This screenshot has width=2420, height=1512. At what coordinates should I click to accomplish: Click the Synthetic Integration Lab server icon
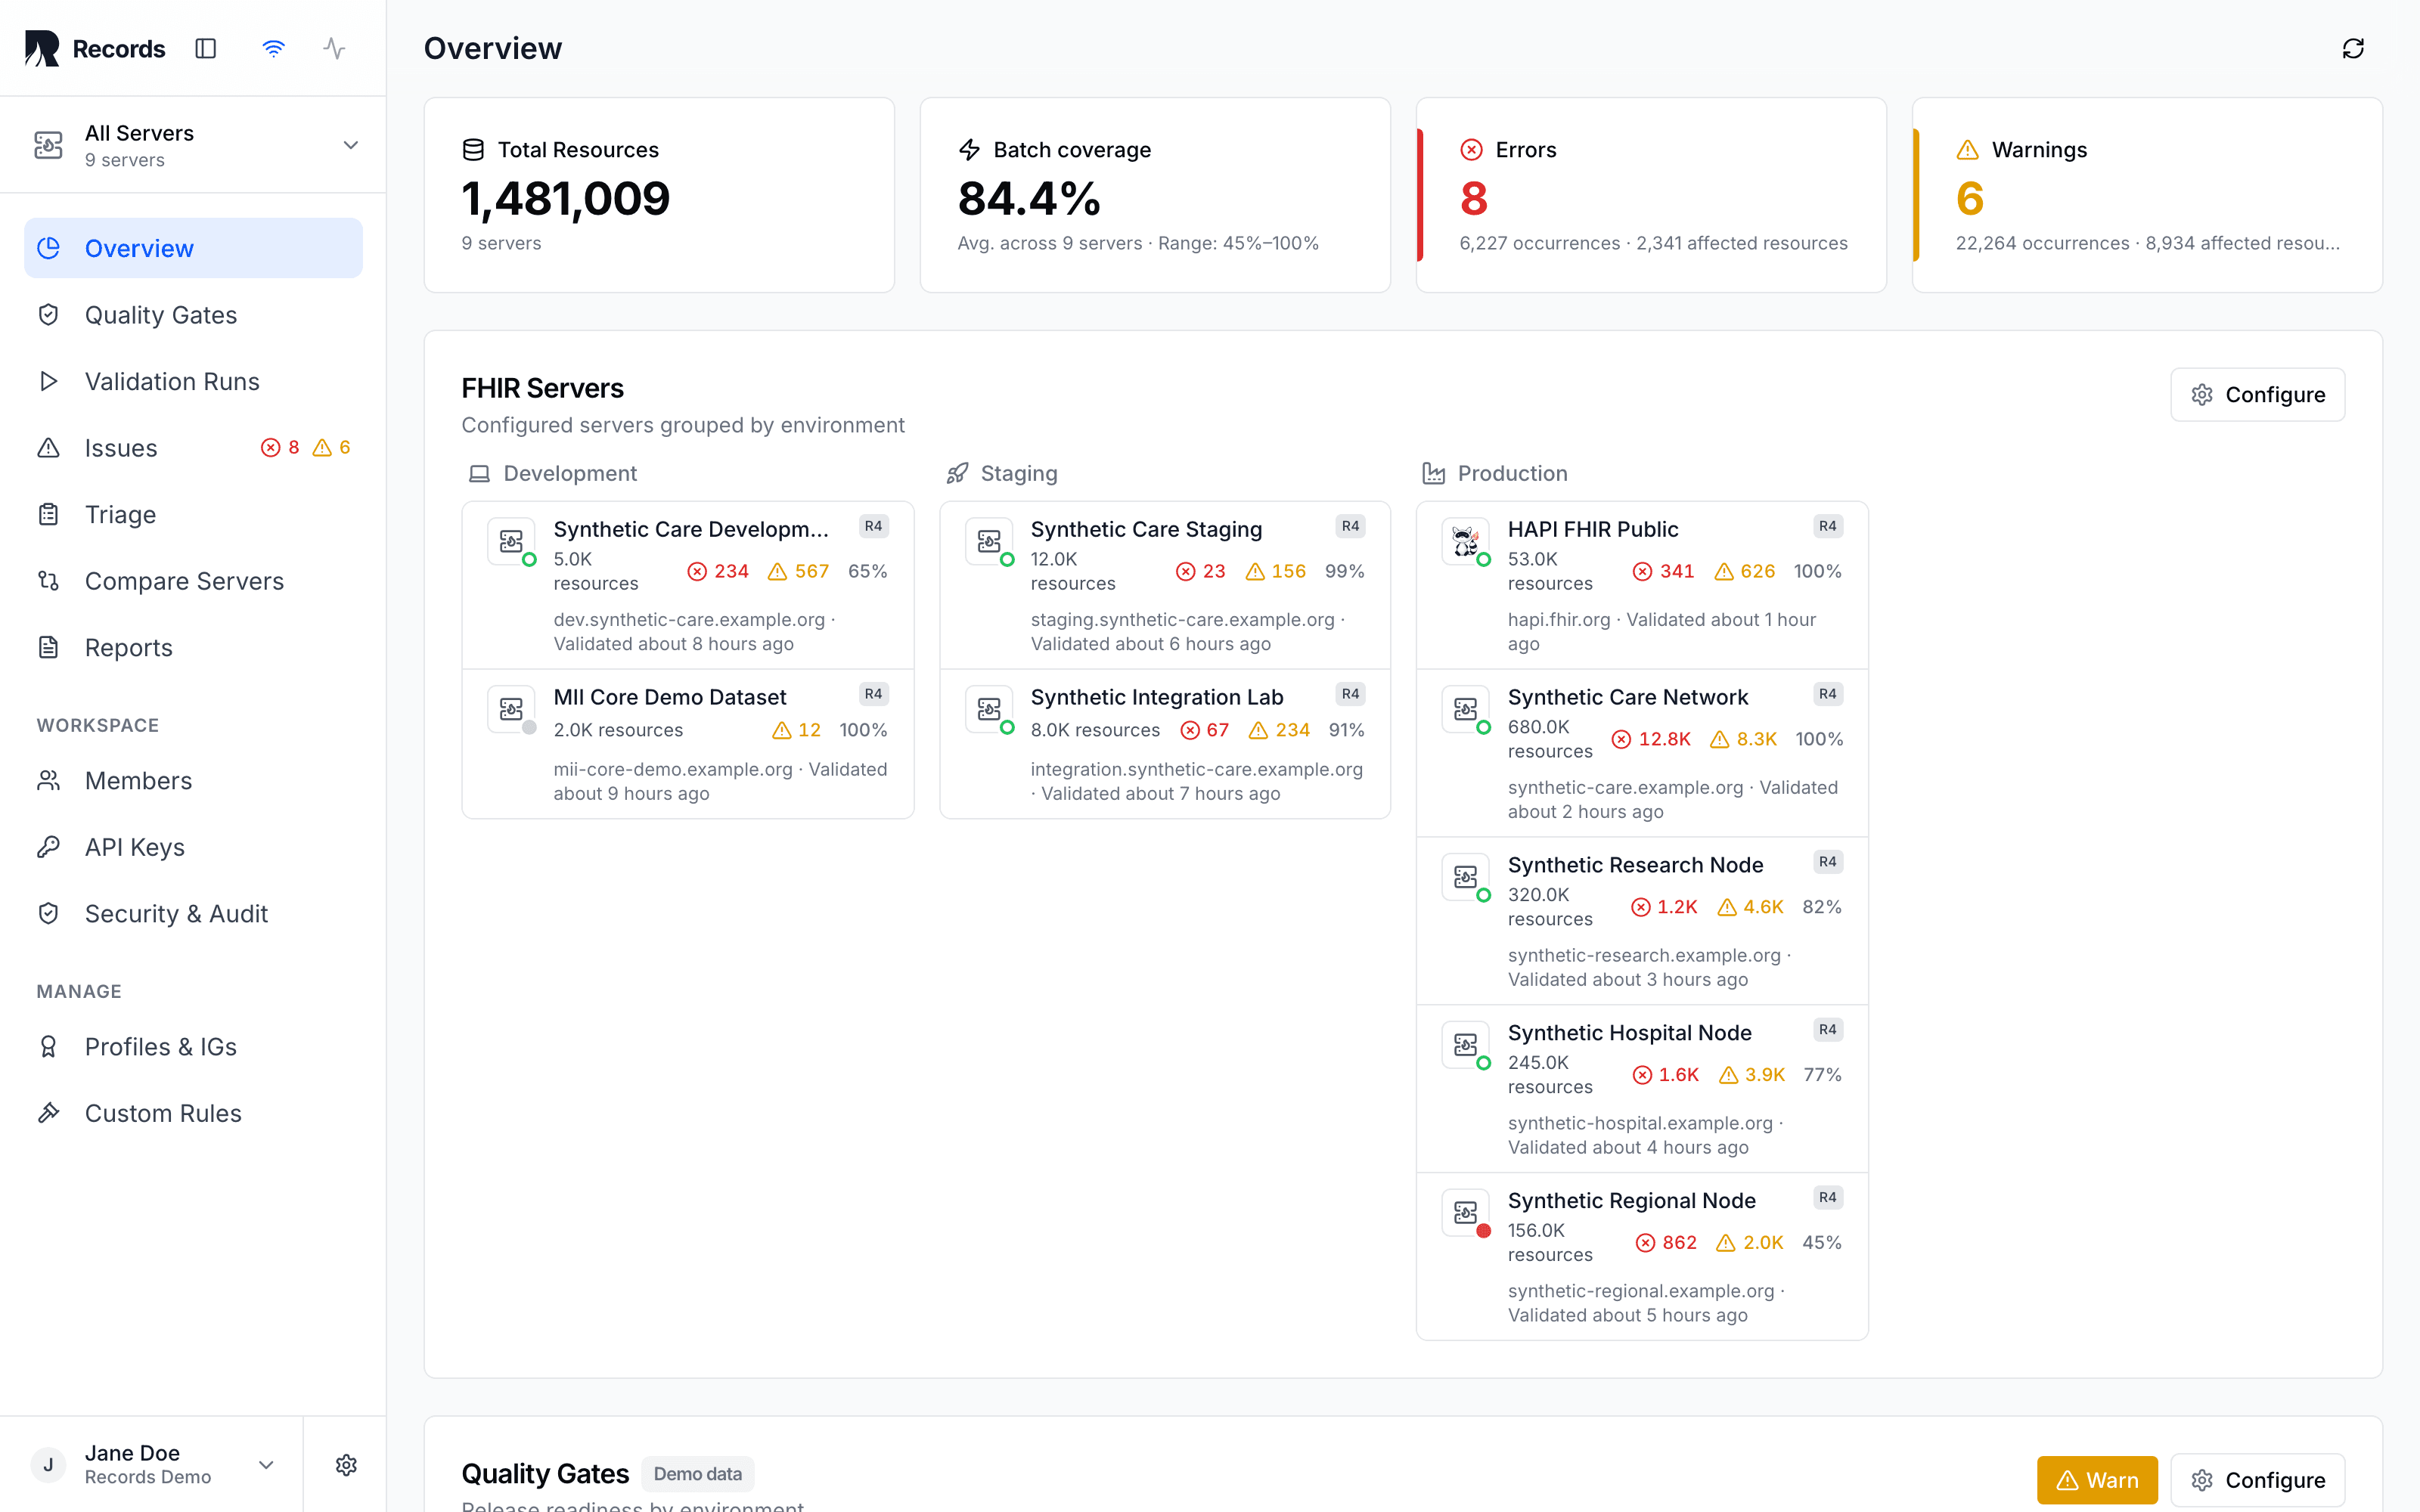click(x=989, y=709)
